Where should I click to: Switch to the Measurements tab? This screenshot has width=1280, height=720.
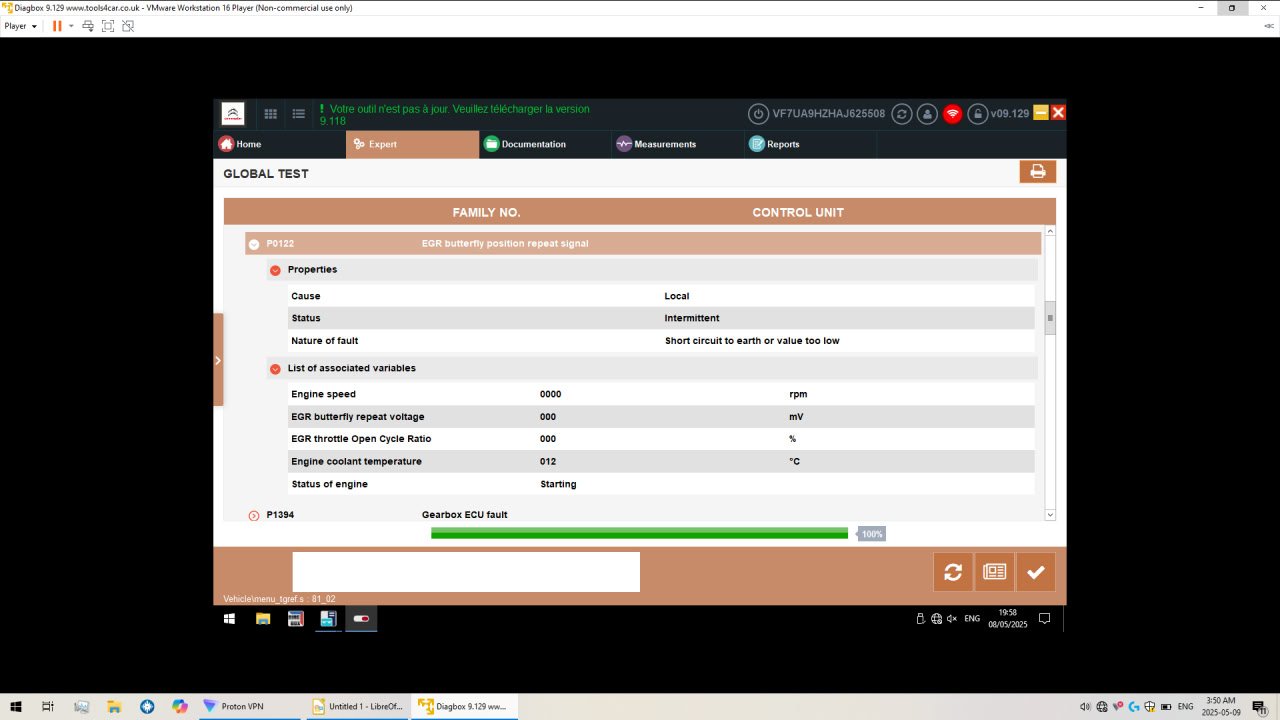pos(679,144)
